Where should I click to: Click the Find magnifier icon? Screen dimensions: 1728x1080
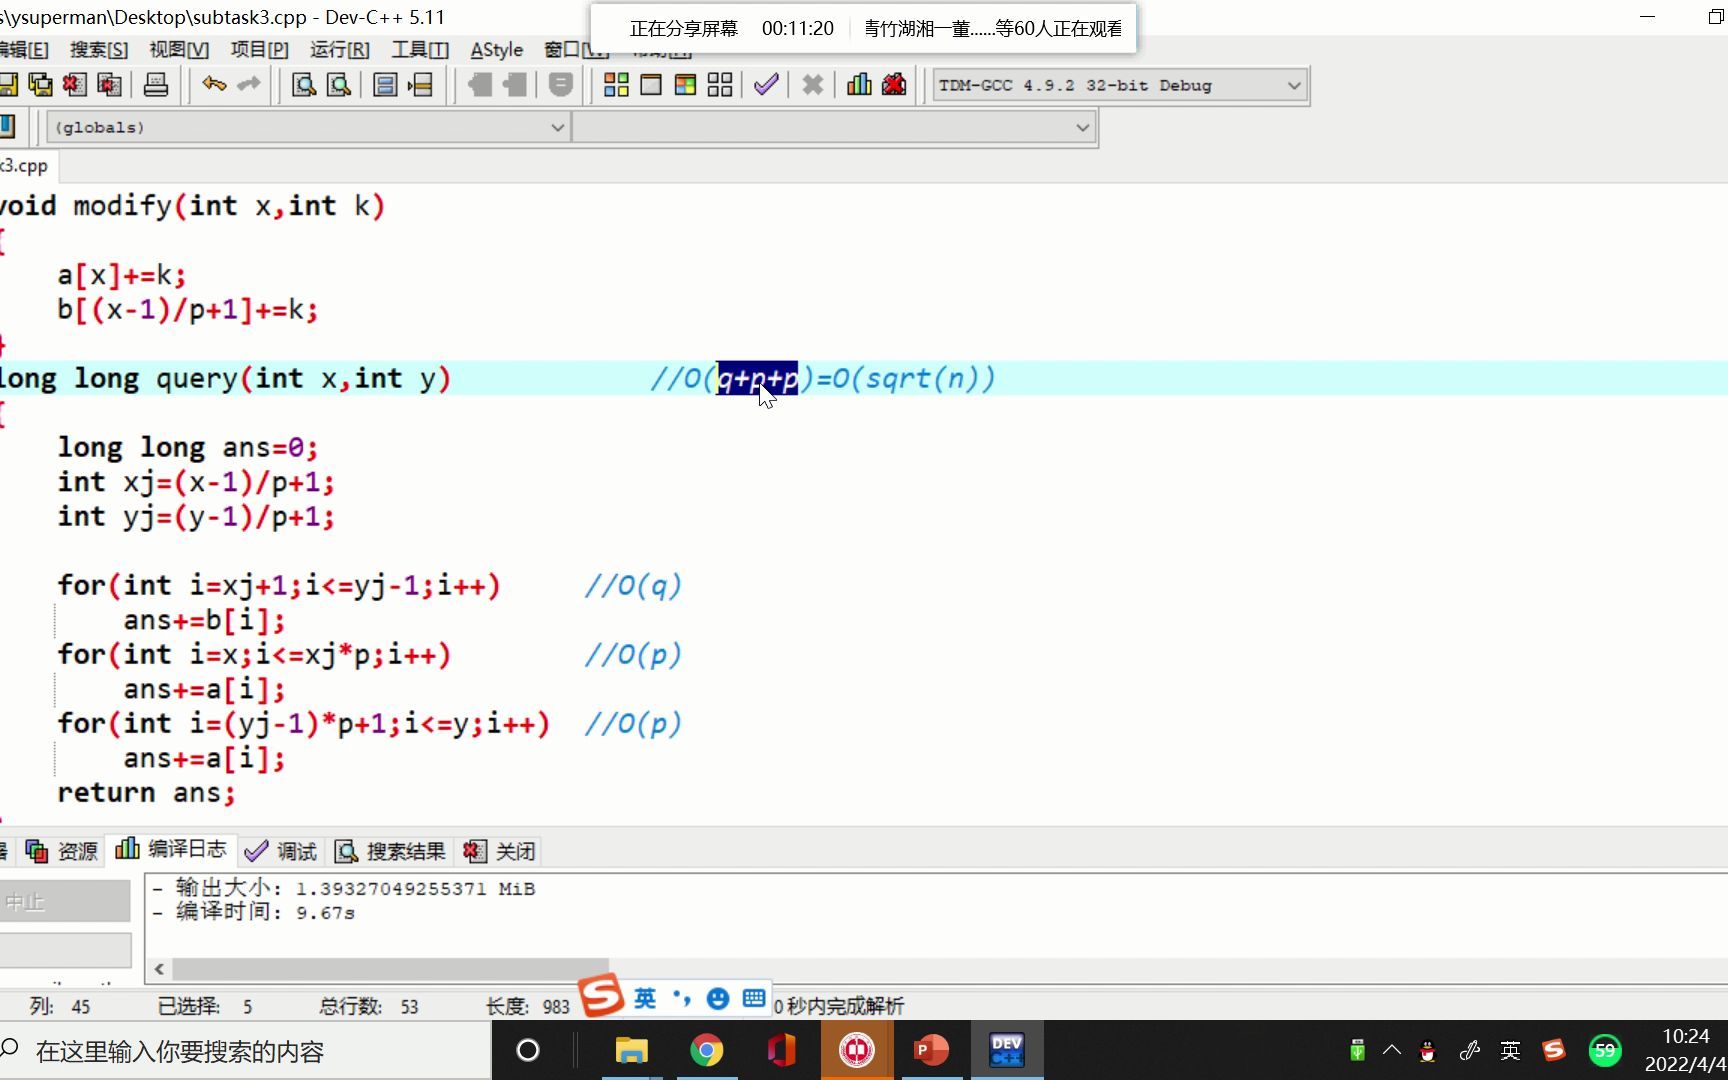304,85
